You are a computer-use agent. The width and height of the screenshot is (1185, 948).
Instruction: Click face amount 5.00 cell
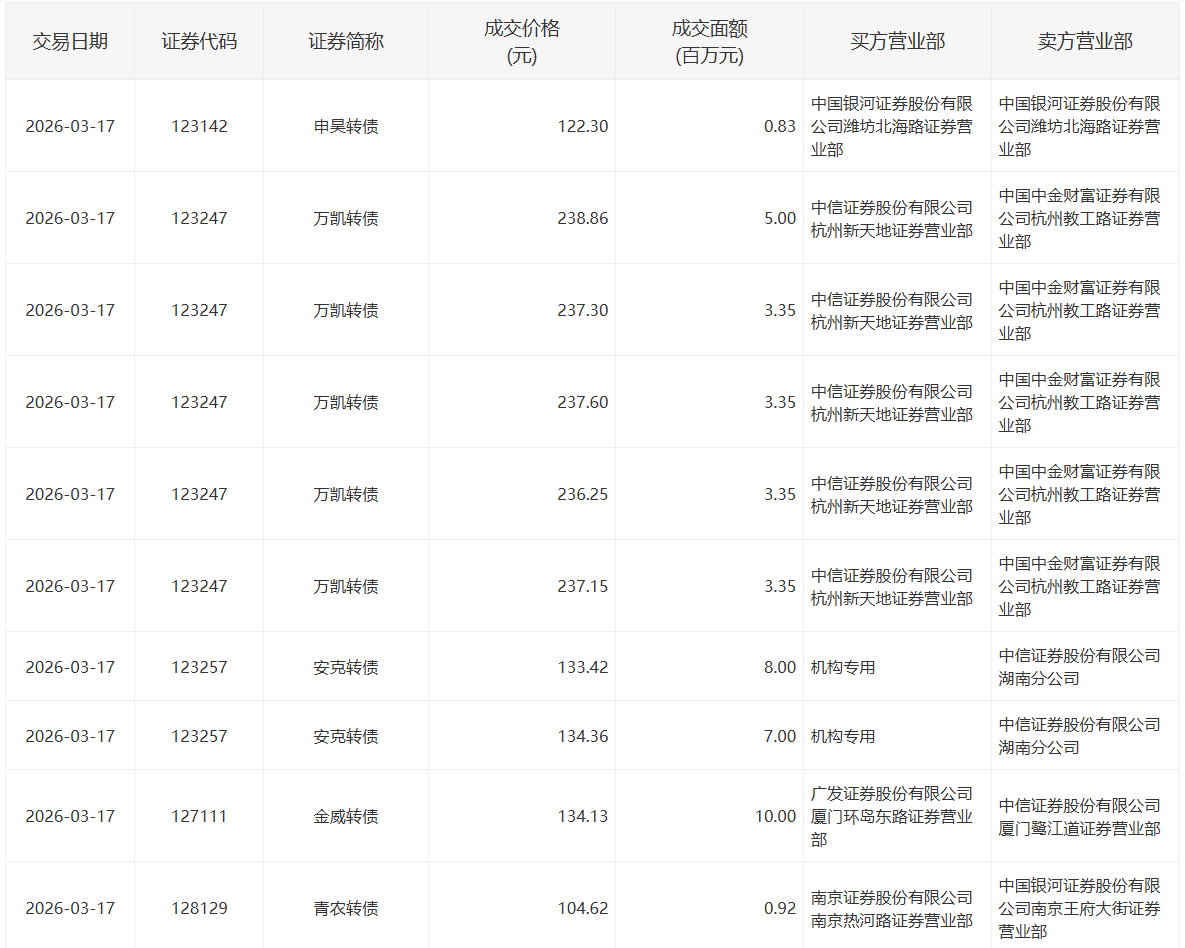[x=780, y=218]
